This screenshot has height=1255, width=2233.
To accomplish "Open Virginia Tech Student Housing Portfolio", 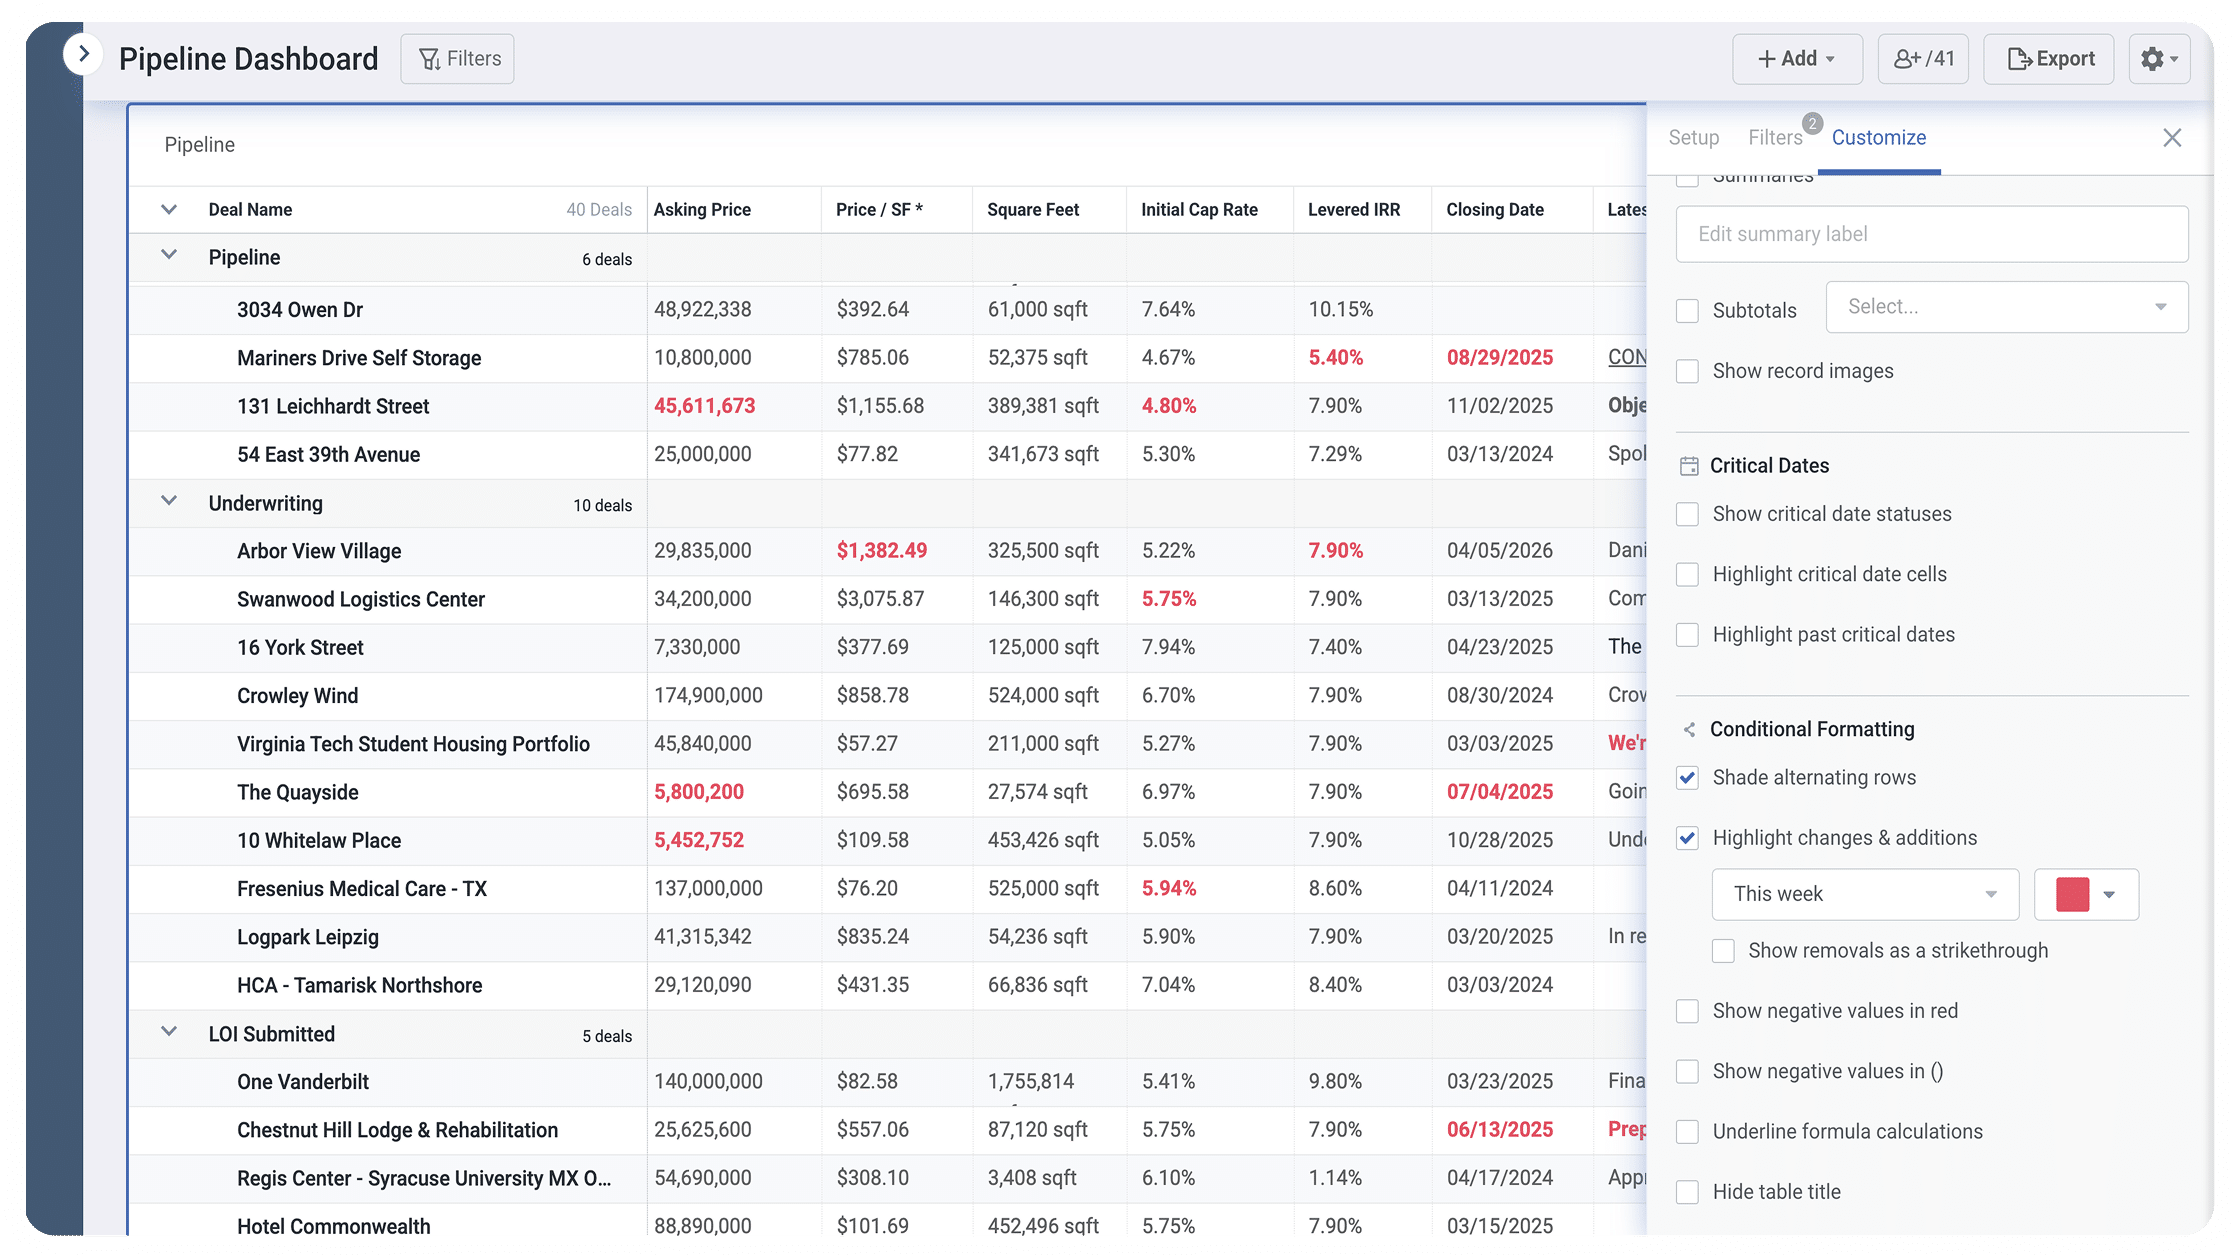I will pyautogui.click(x=413, y=744).
